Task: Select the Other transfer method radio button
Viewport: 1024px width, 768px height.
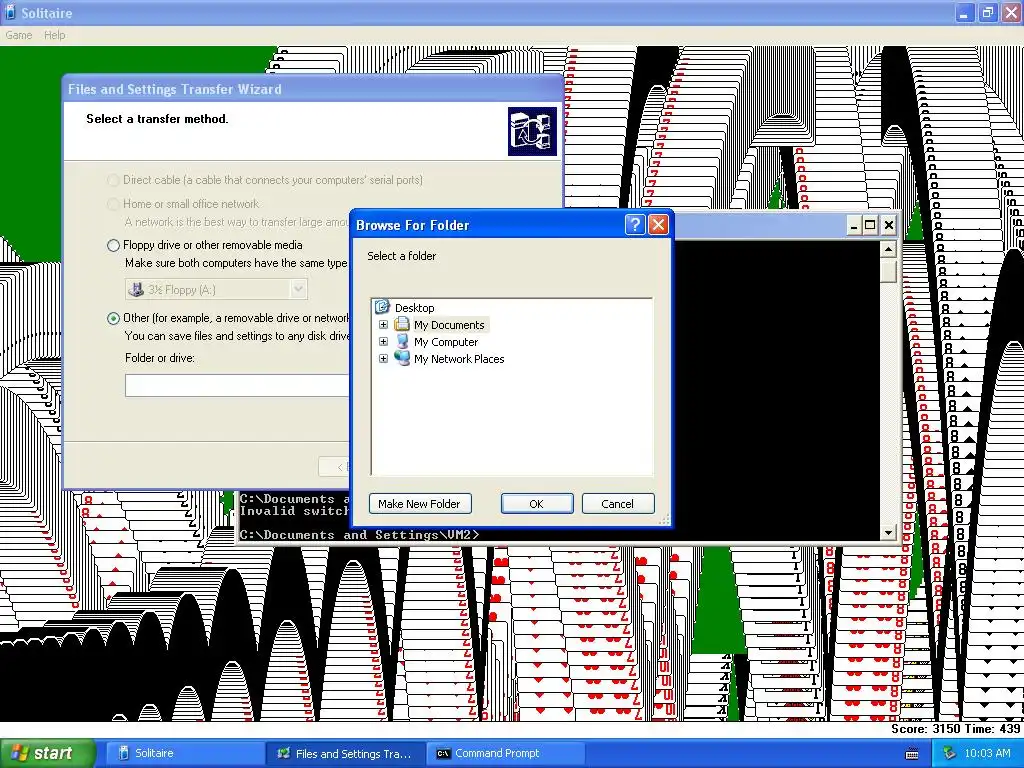Action: tap(113, 319)
